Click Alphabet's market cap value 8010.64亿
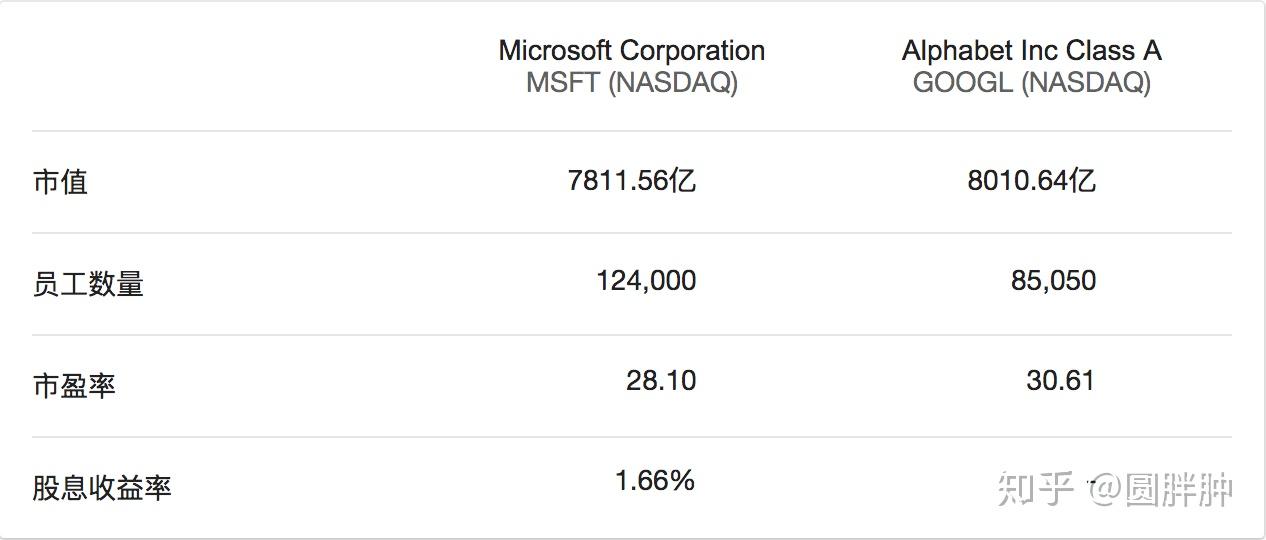Image resolution: width=1266 pixels, height=540 pixels. click(x=1031, y=180)
